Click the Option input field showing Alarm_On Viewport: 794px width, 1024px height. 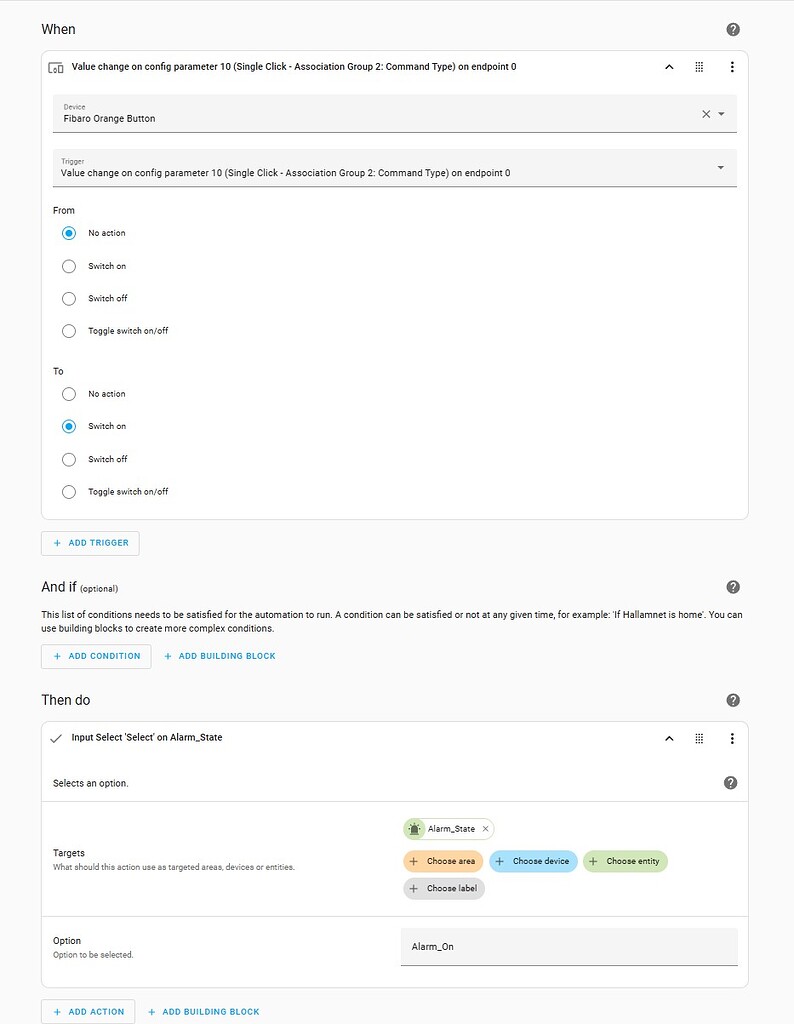[568, 946]
